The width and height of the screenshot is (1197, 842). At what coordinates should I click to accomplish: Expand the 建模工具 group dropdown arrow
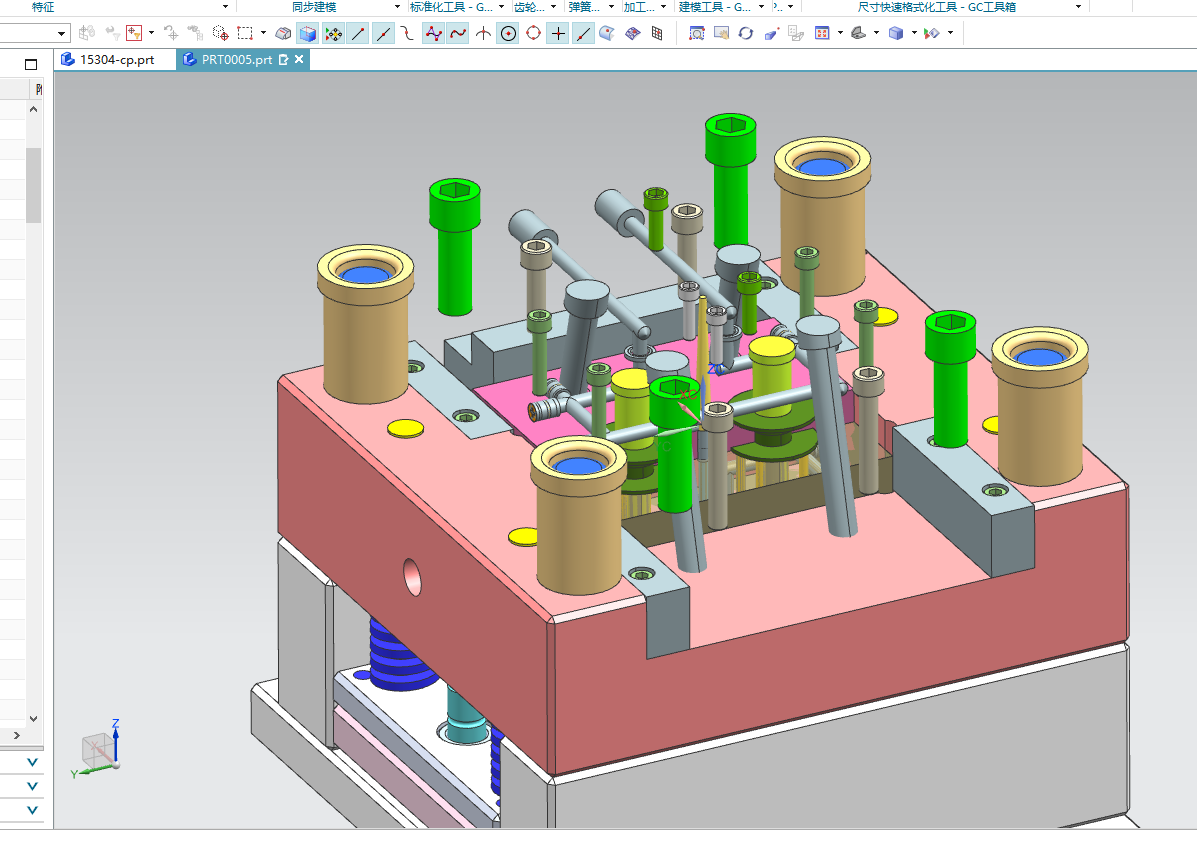[x=761, y=7]
